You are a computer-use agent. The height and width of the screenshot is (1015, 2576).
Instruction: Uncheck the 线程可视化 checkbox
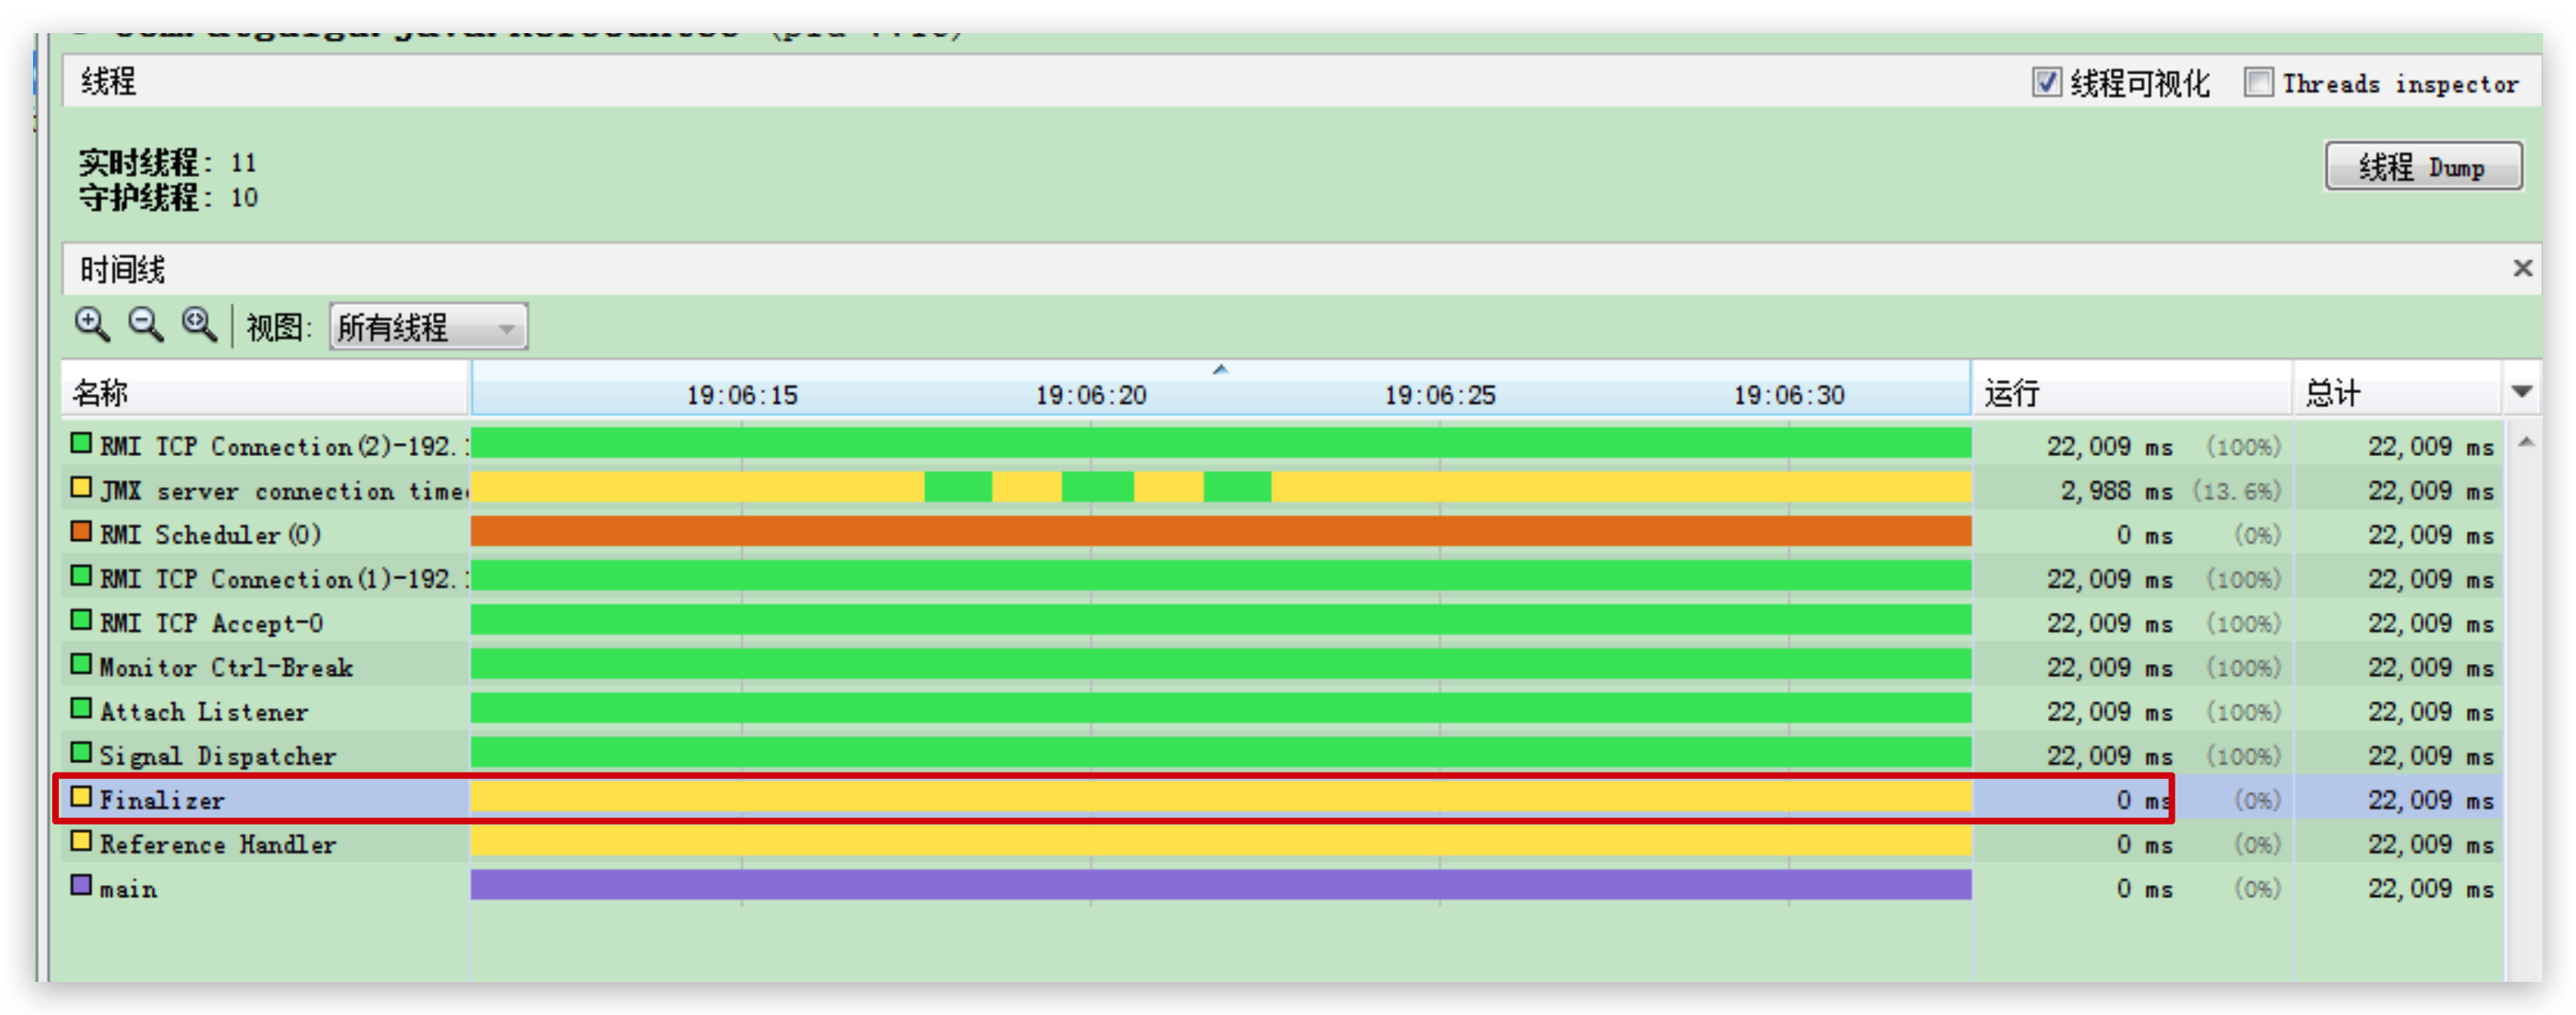[2046, 82]
